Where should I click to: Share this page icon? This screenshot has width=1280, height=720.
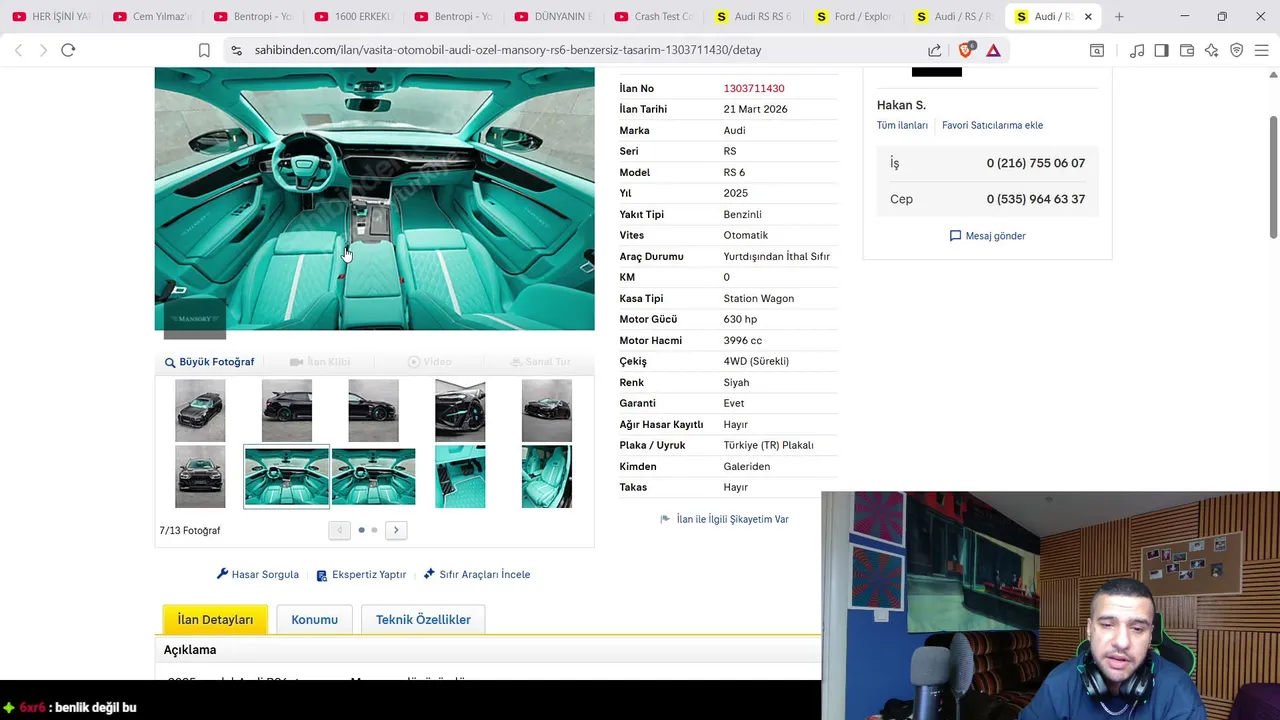click(934, 50)
